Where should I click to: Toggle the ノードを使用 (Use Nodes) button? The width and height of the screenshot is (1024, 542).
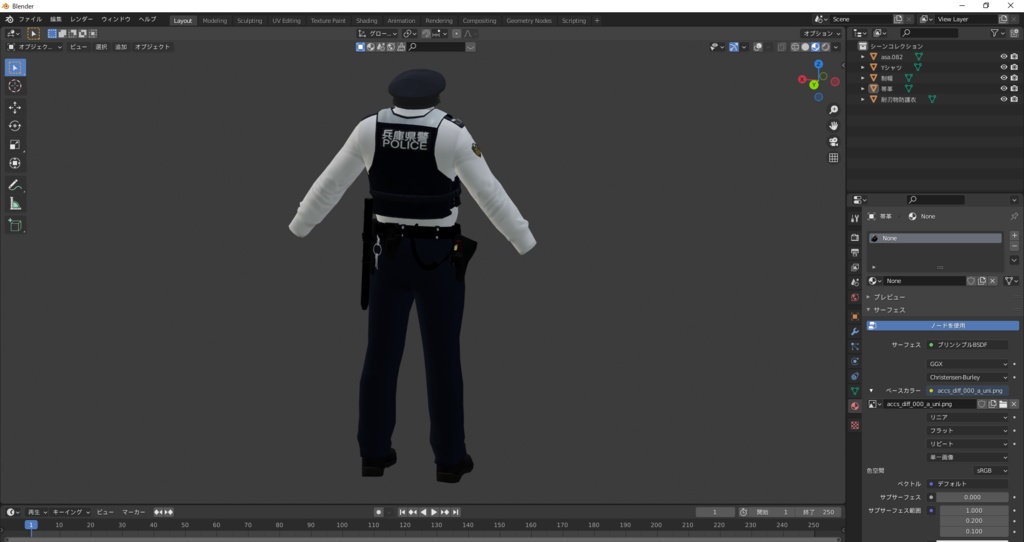pos(942,325)
